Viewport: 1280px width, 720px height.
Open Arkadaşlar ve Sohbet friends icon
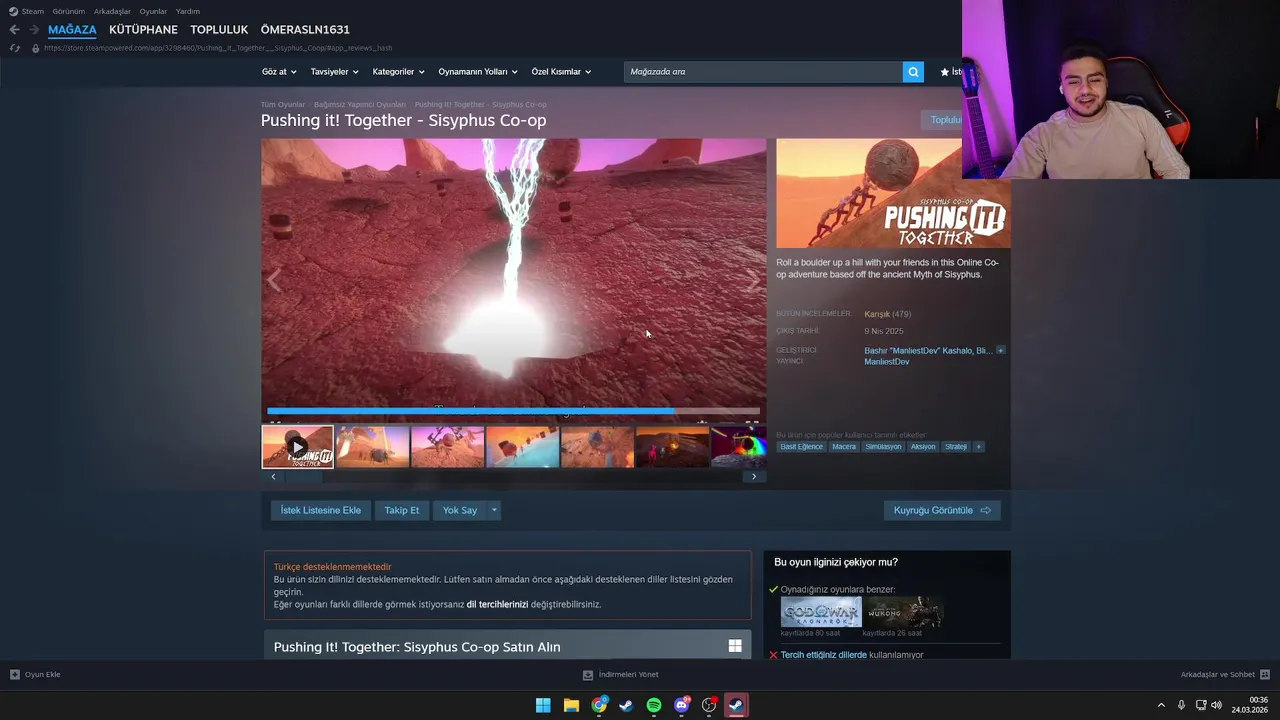coord(1265,674)
